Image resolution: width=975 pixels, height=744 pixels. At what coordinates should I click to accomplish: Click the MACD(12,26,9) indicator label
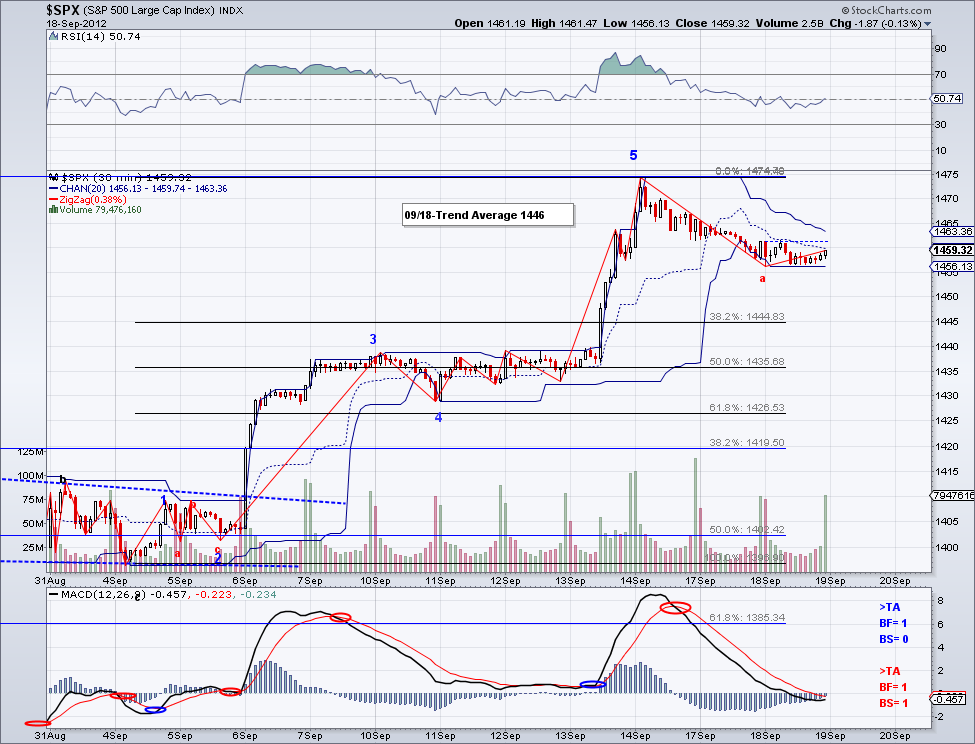pos(104,595)
